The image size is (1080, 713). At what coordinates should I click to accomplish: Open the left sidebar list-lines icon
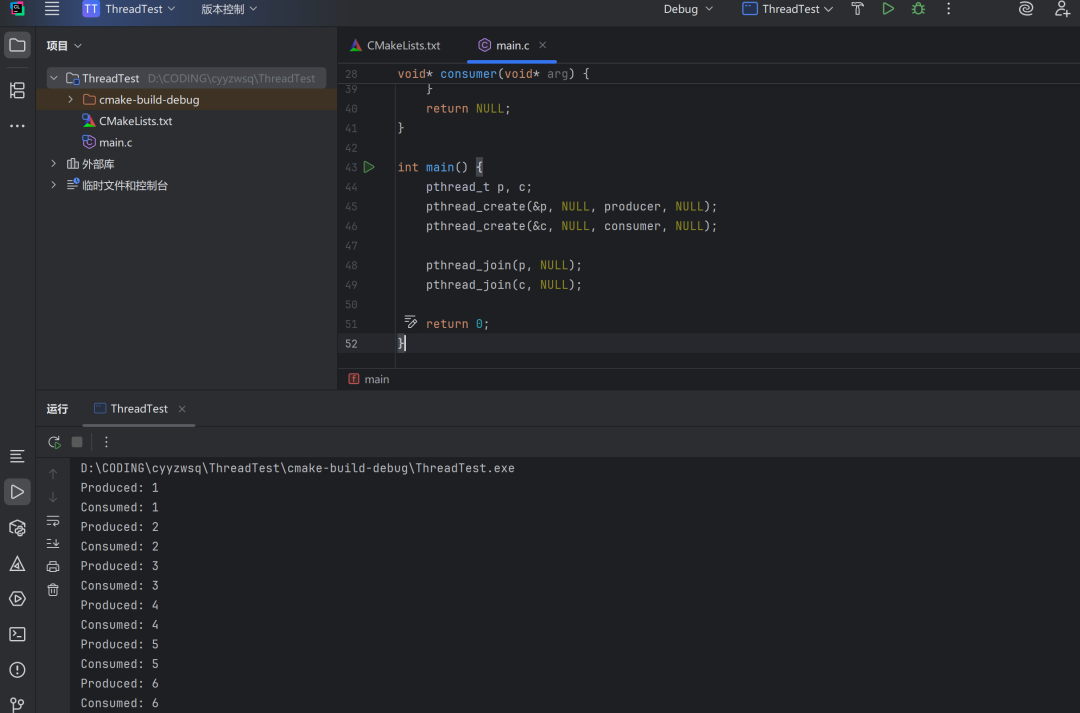coord(17,456)
